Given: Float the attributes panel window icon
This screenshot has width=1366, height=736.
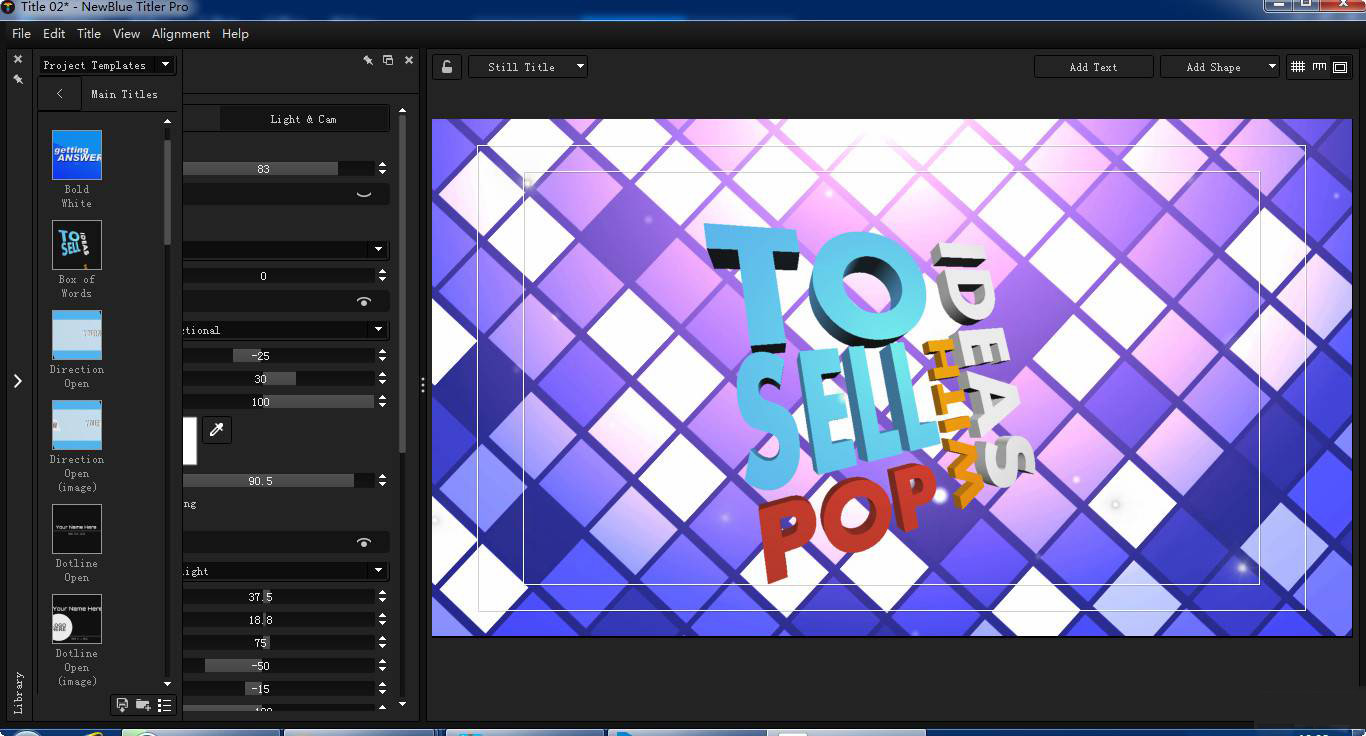Looking at the screenshot, I should pos(388,60).
